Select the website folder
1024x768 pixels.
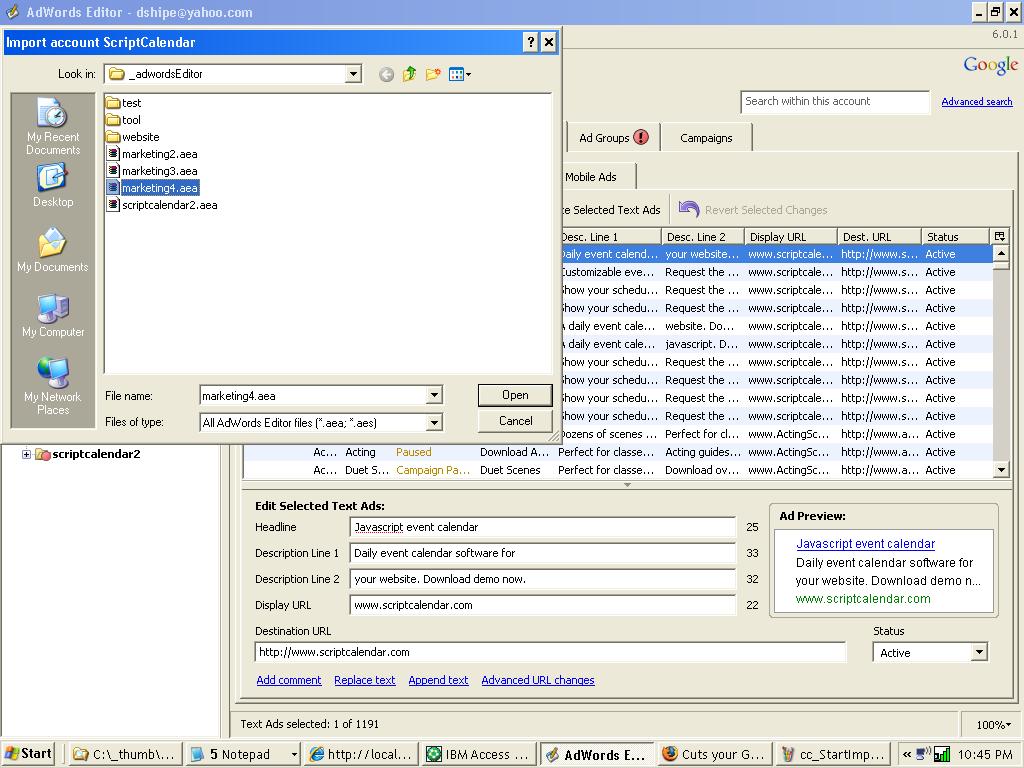(133, 136)
